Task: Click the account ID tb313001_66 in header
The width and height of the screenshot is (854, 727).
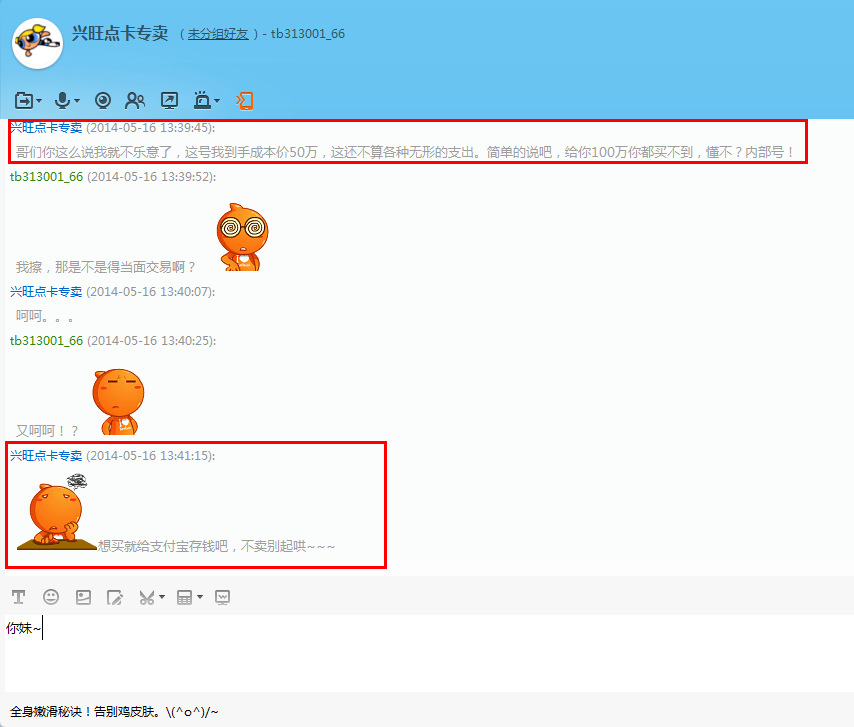Action: [x=308, y=34]
